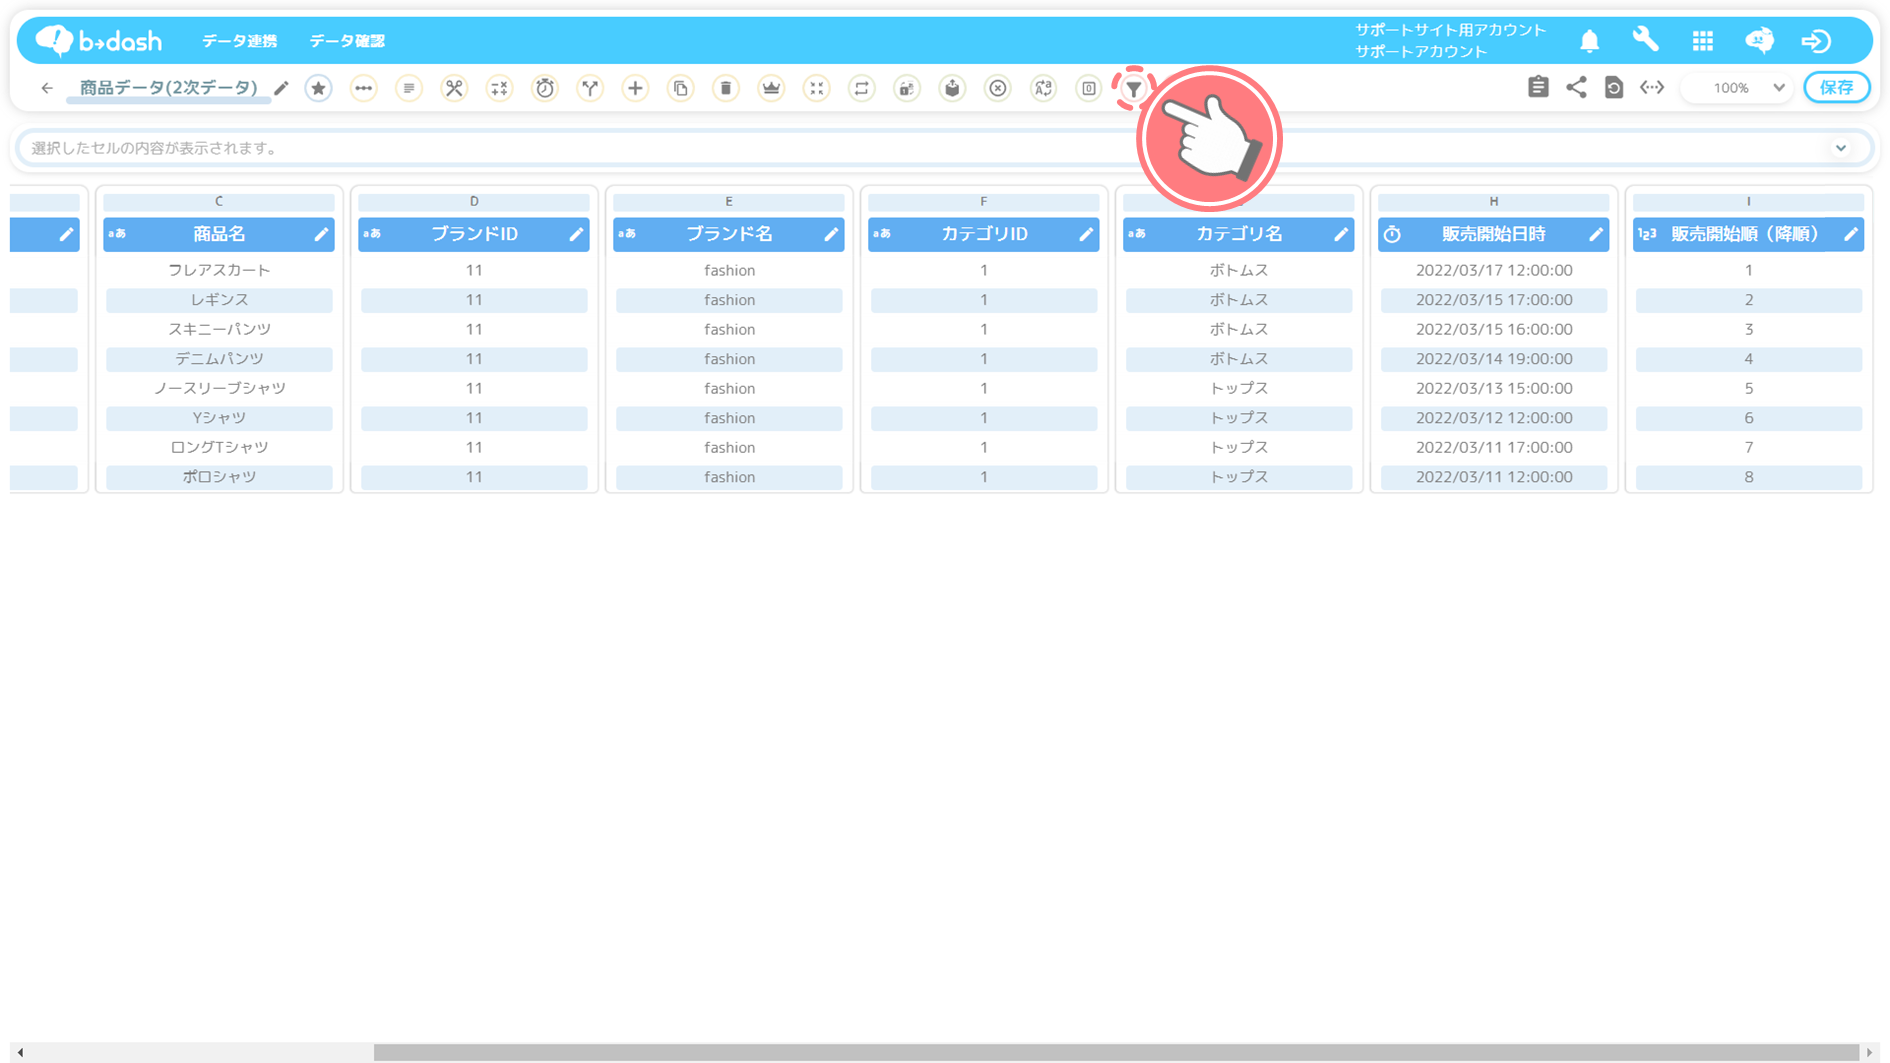
Task: Open the apps grid menu
Action: click(1702, 41)
